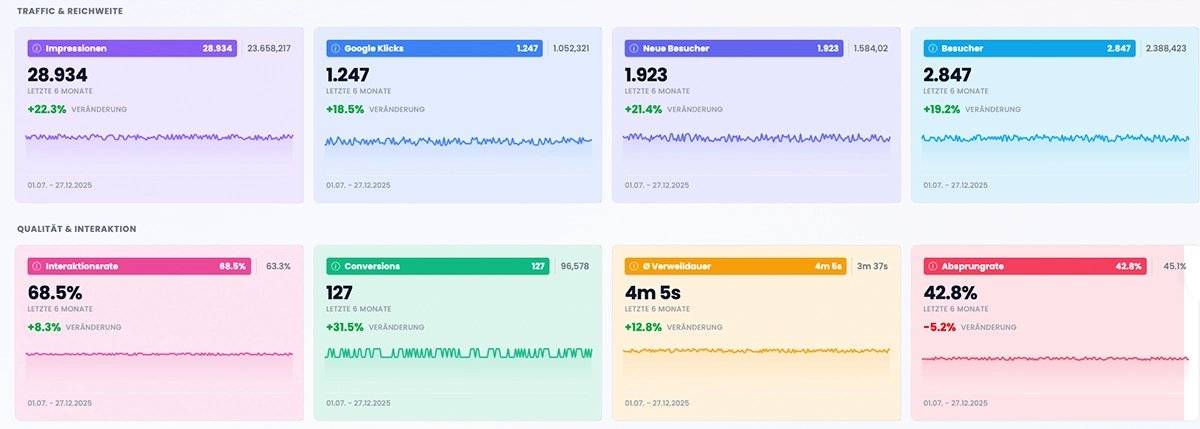This screenshot has height=429, width=1200.
Task: Click the info icon on Neue Besucher card
Action: [x=633, y=48]
